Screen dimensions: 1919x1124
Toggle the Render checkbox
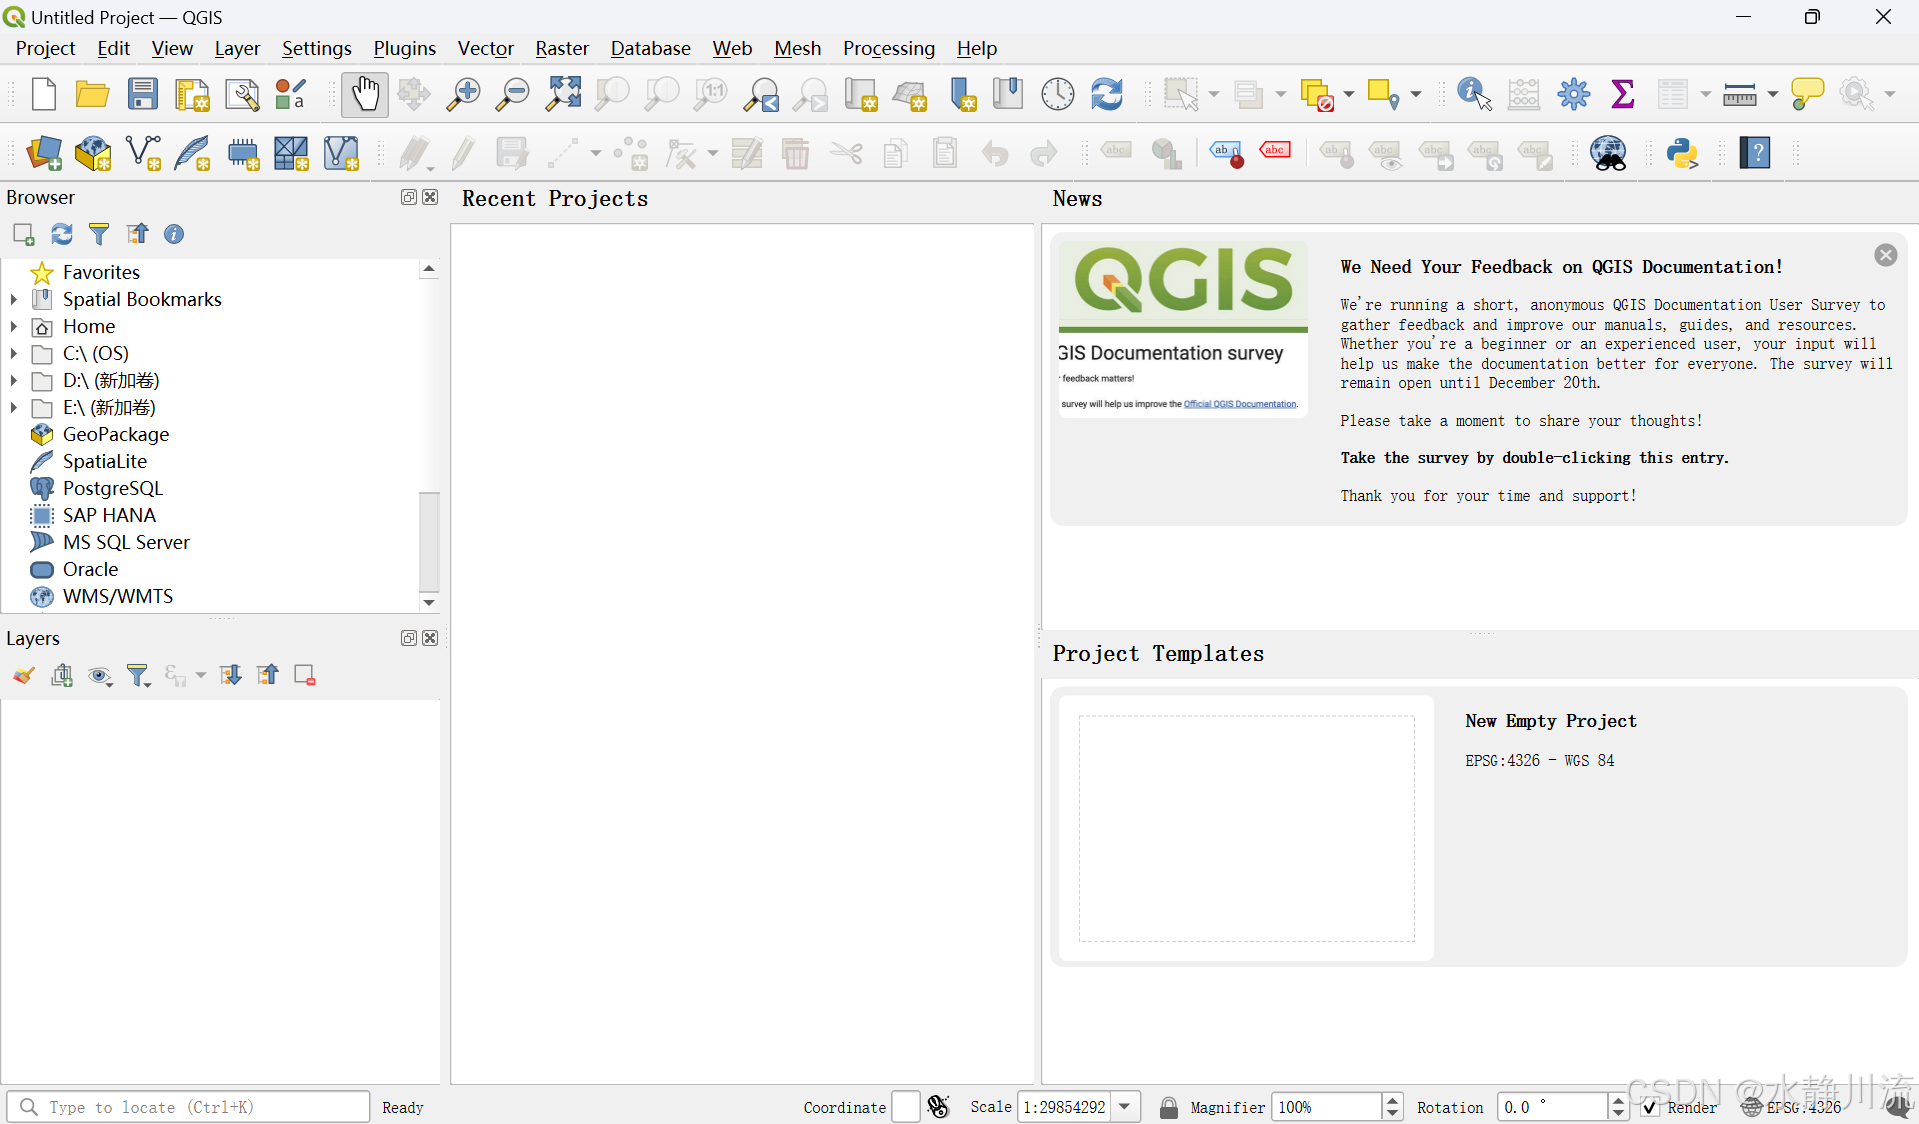point(1650,1107)
